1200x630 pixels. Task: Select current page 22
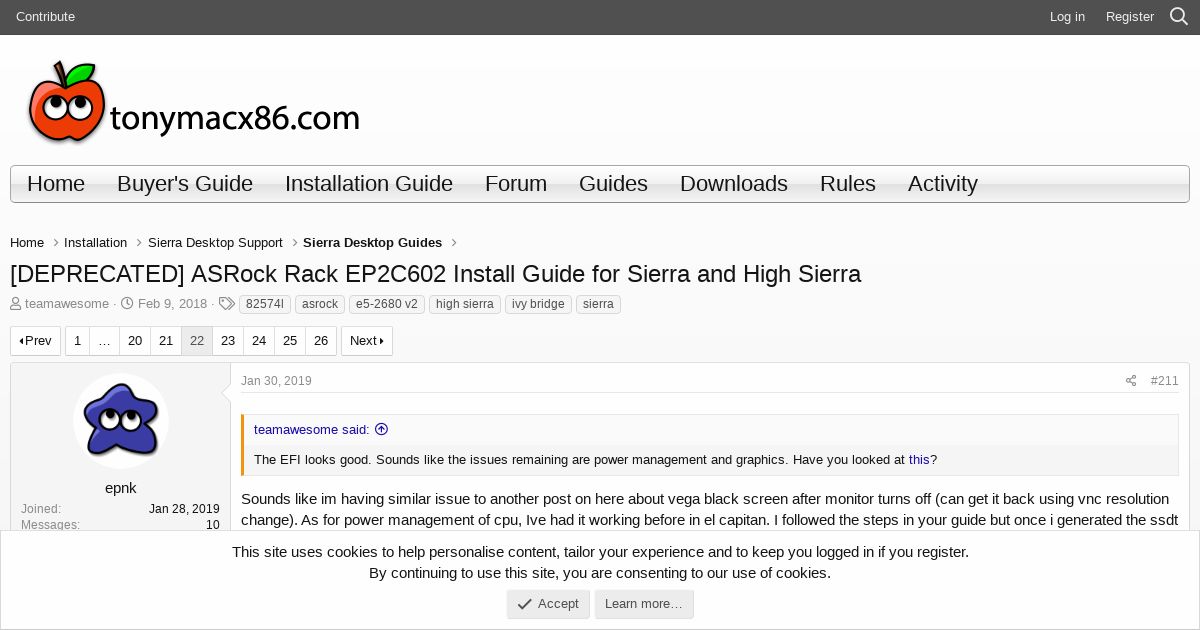(x=197, y=341)
